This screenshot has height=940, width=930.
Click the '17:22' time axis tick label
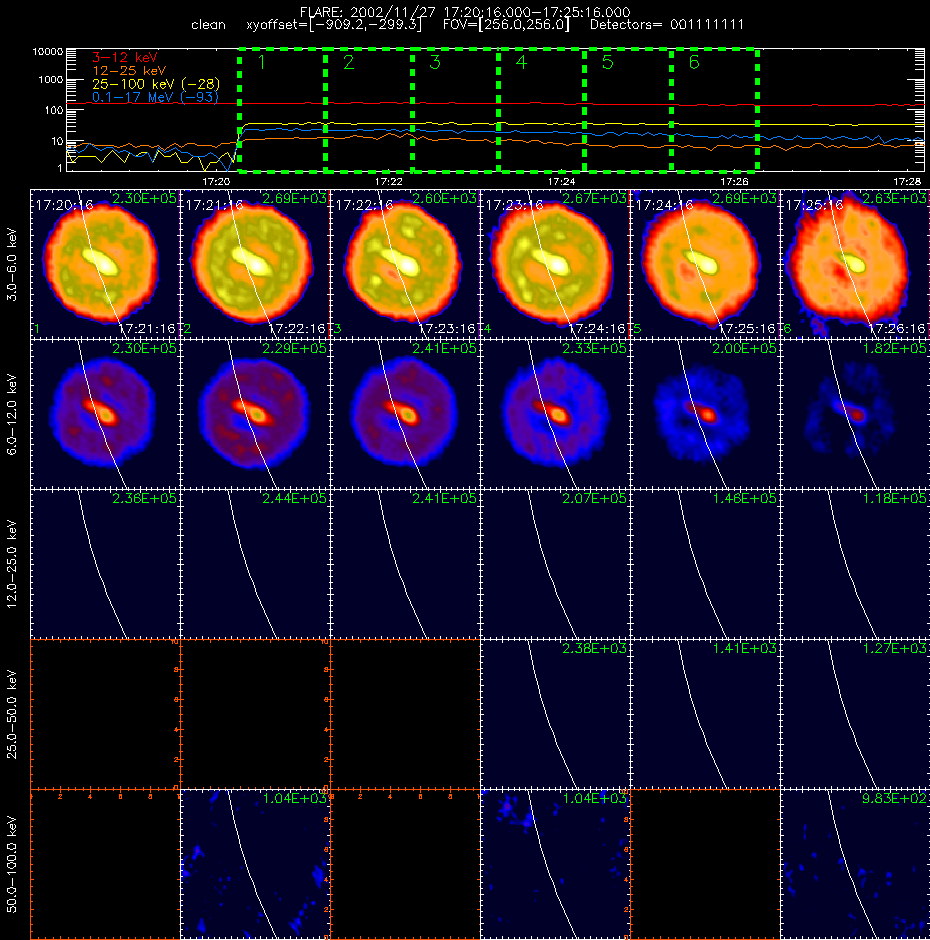[389, 181]
